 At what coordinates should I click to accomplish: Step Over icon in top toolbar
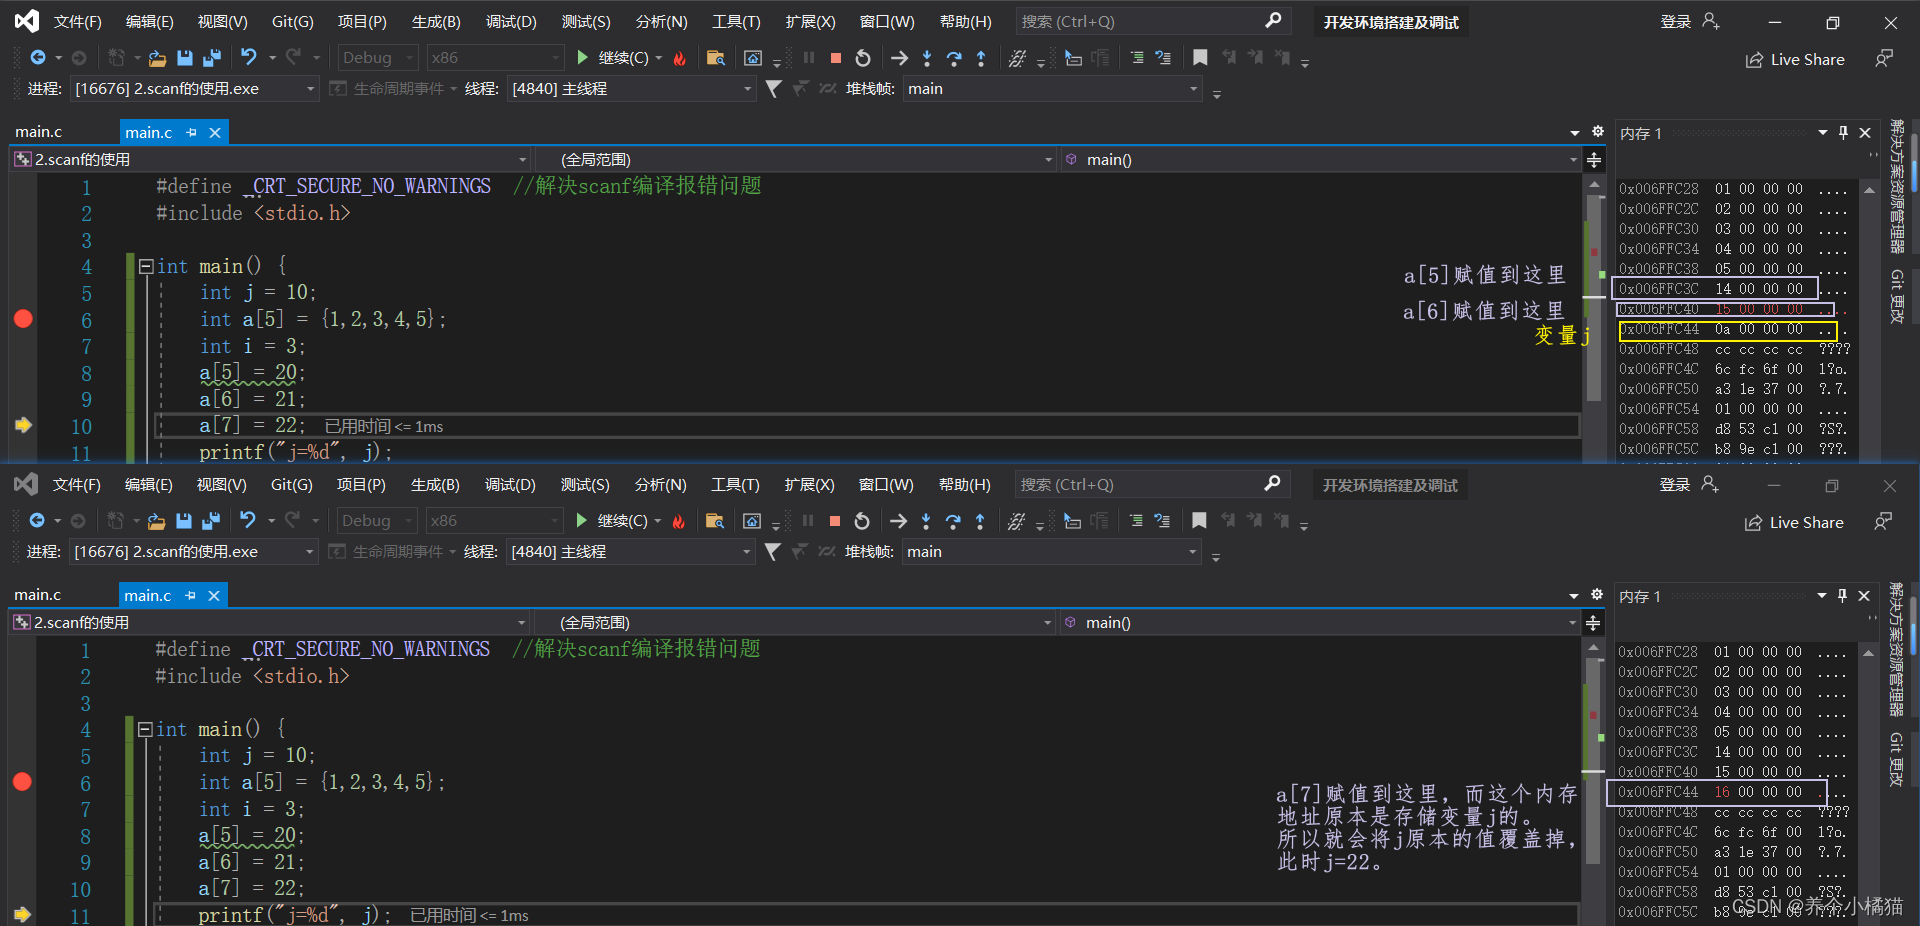coord(954,58)
